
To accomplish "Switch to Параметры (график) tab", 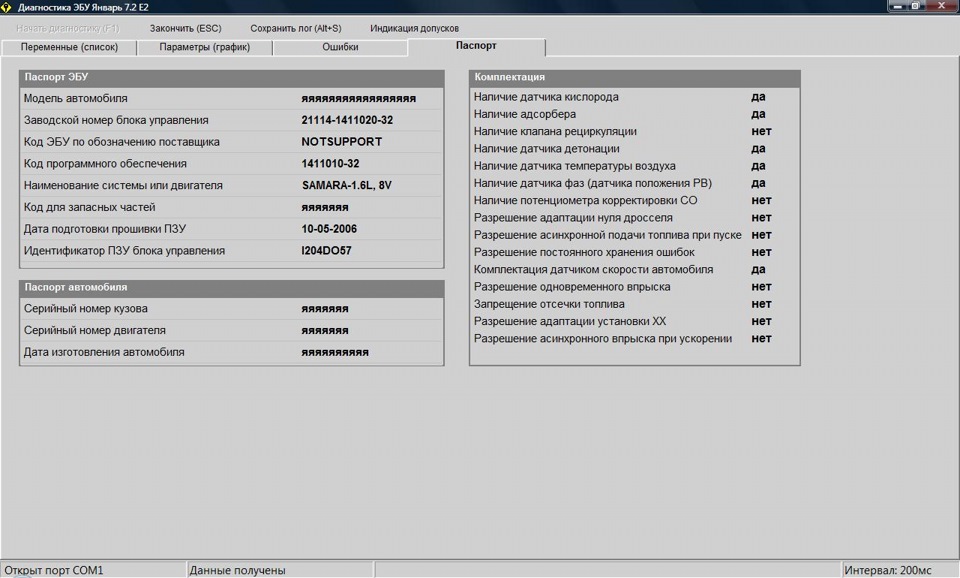I will (204, 47).
